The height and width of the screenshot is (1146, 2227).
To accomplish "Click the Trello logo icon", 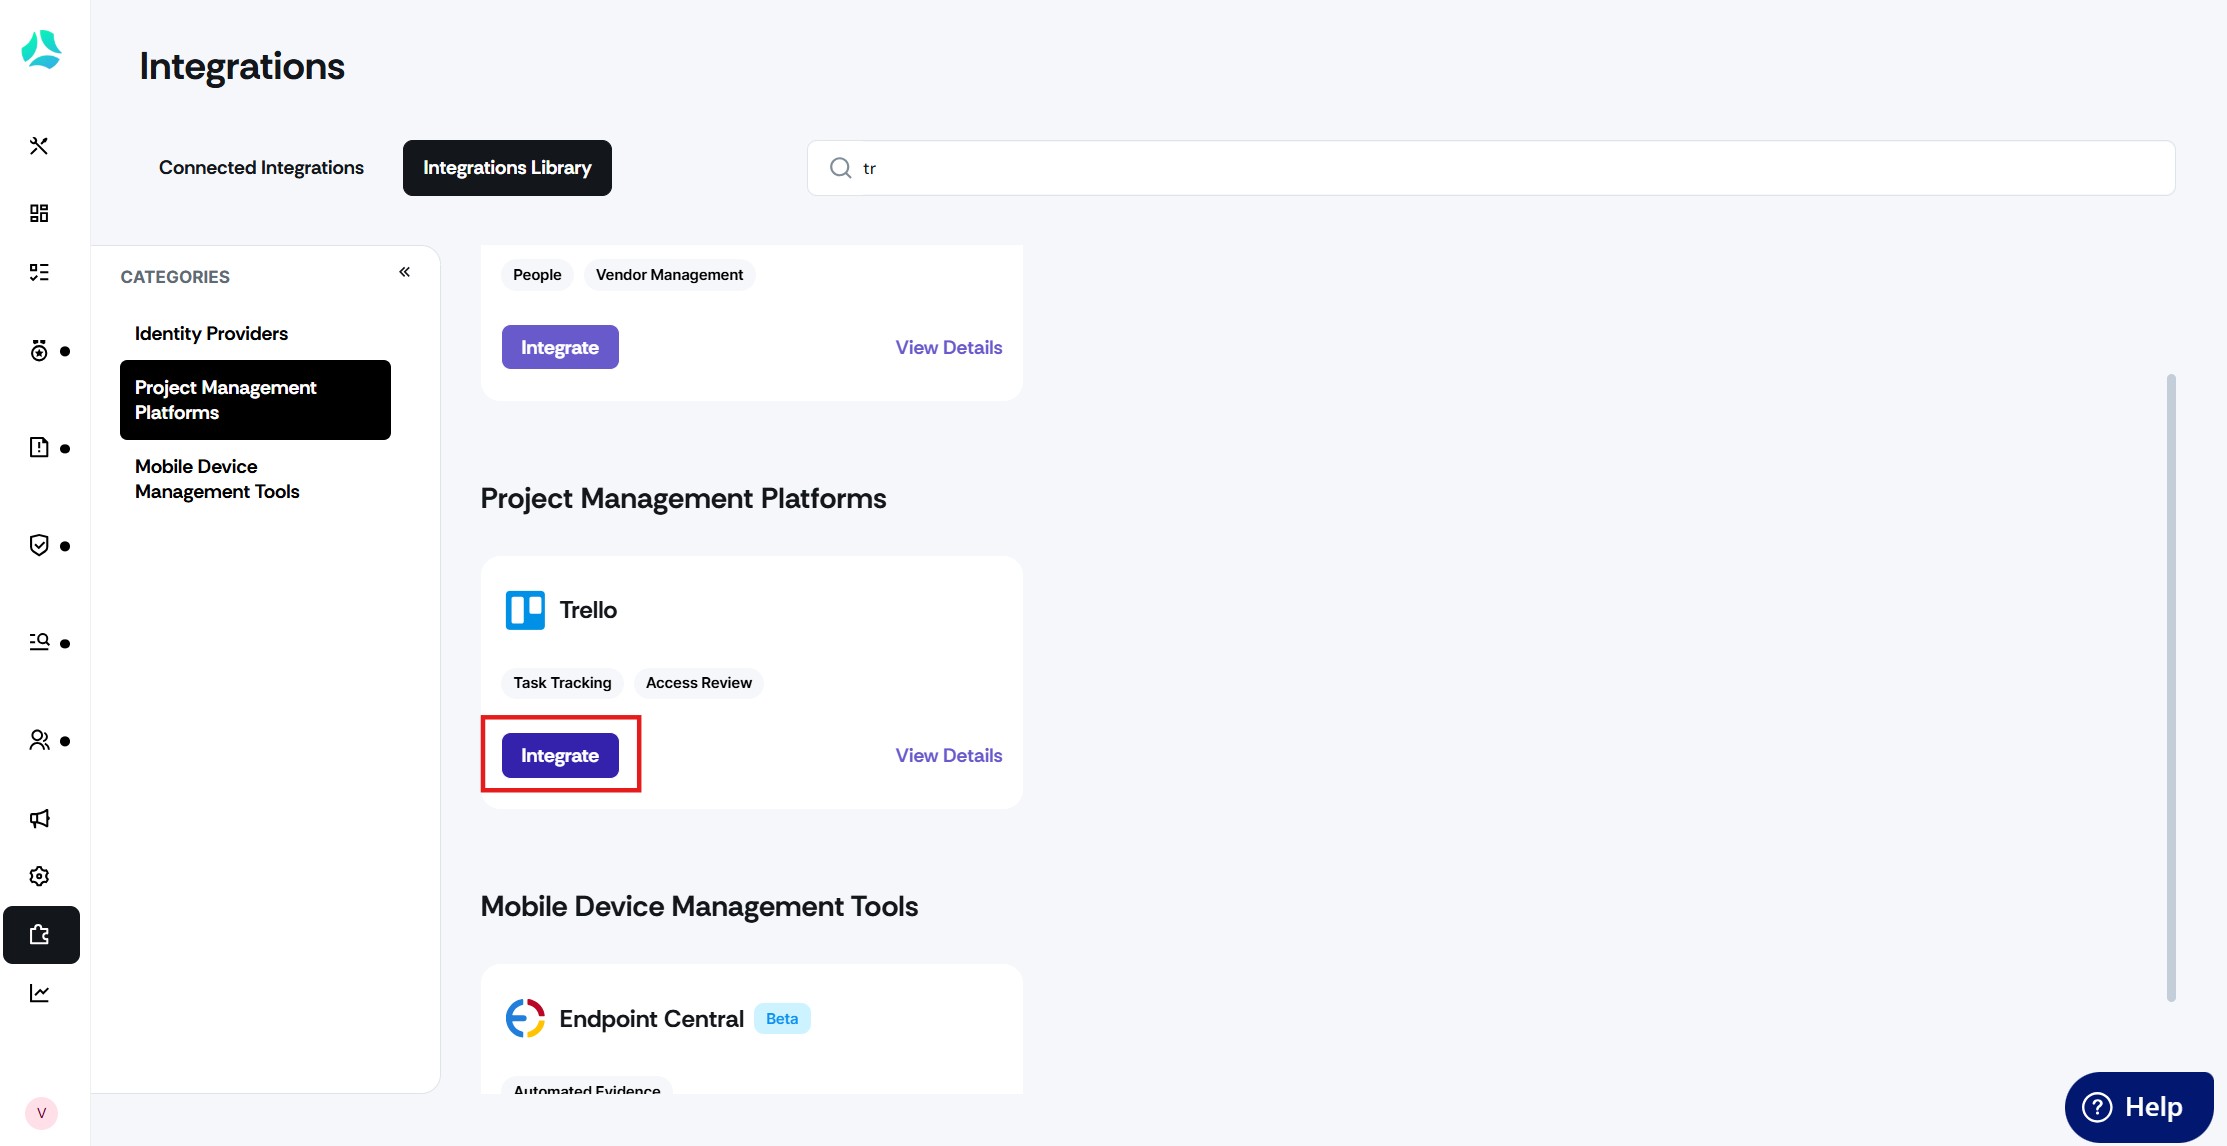I will (525, 610).
